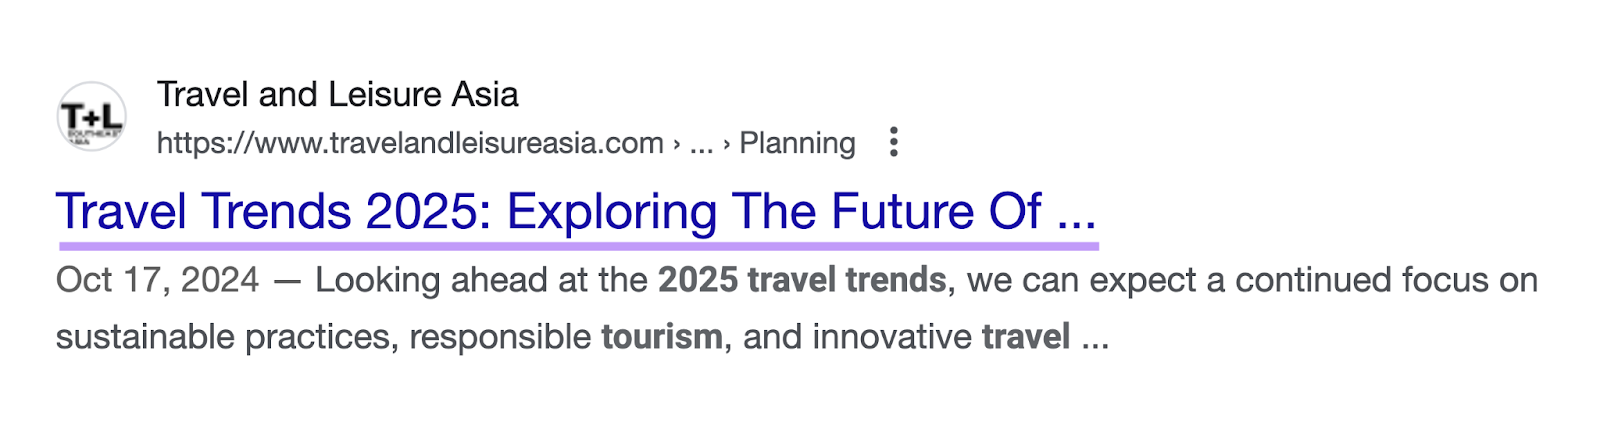Click the word "responsible" in the snippet

(500, 337)
